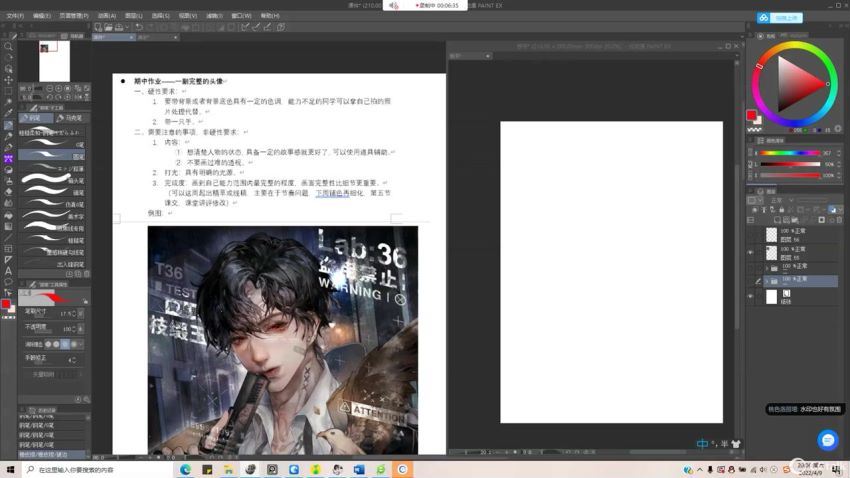The image size is (850, 478).
Task: Open the Animation menu
Action: (107, 16)
